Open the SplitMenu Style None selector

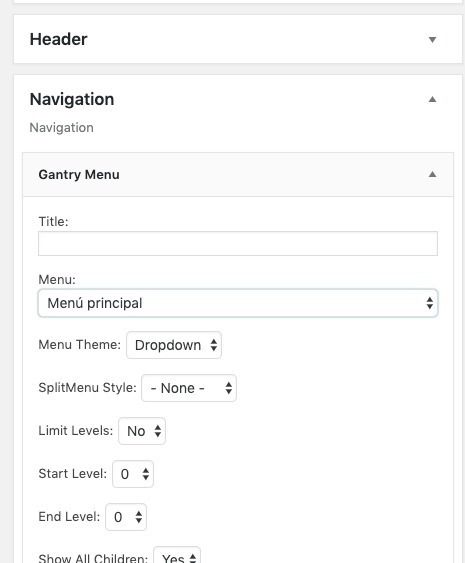[189, 388]
